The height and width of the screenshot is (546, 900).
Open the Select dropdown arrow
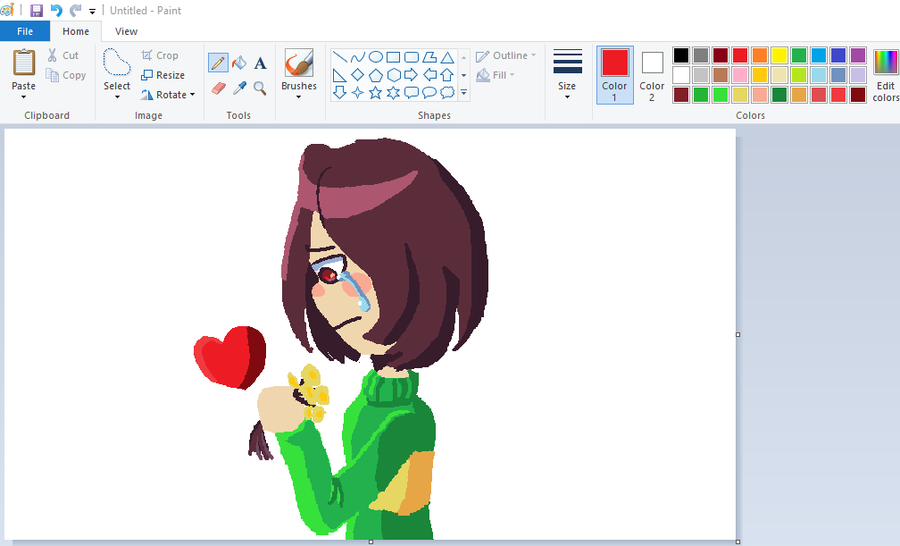click(x=117, y=97)
